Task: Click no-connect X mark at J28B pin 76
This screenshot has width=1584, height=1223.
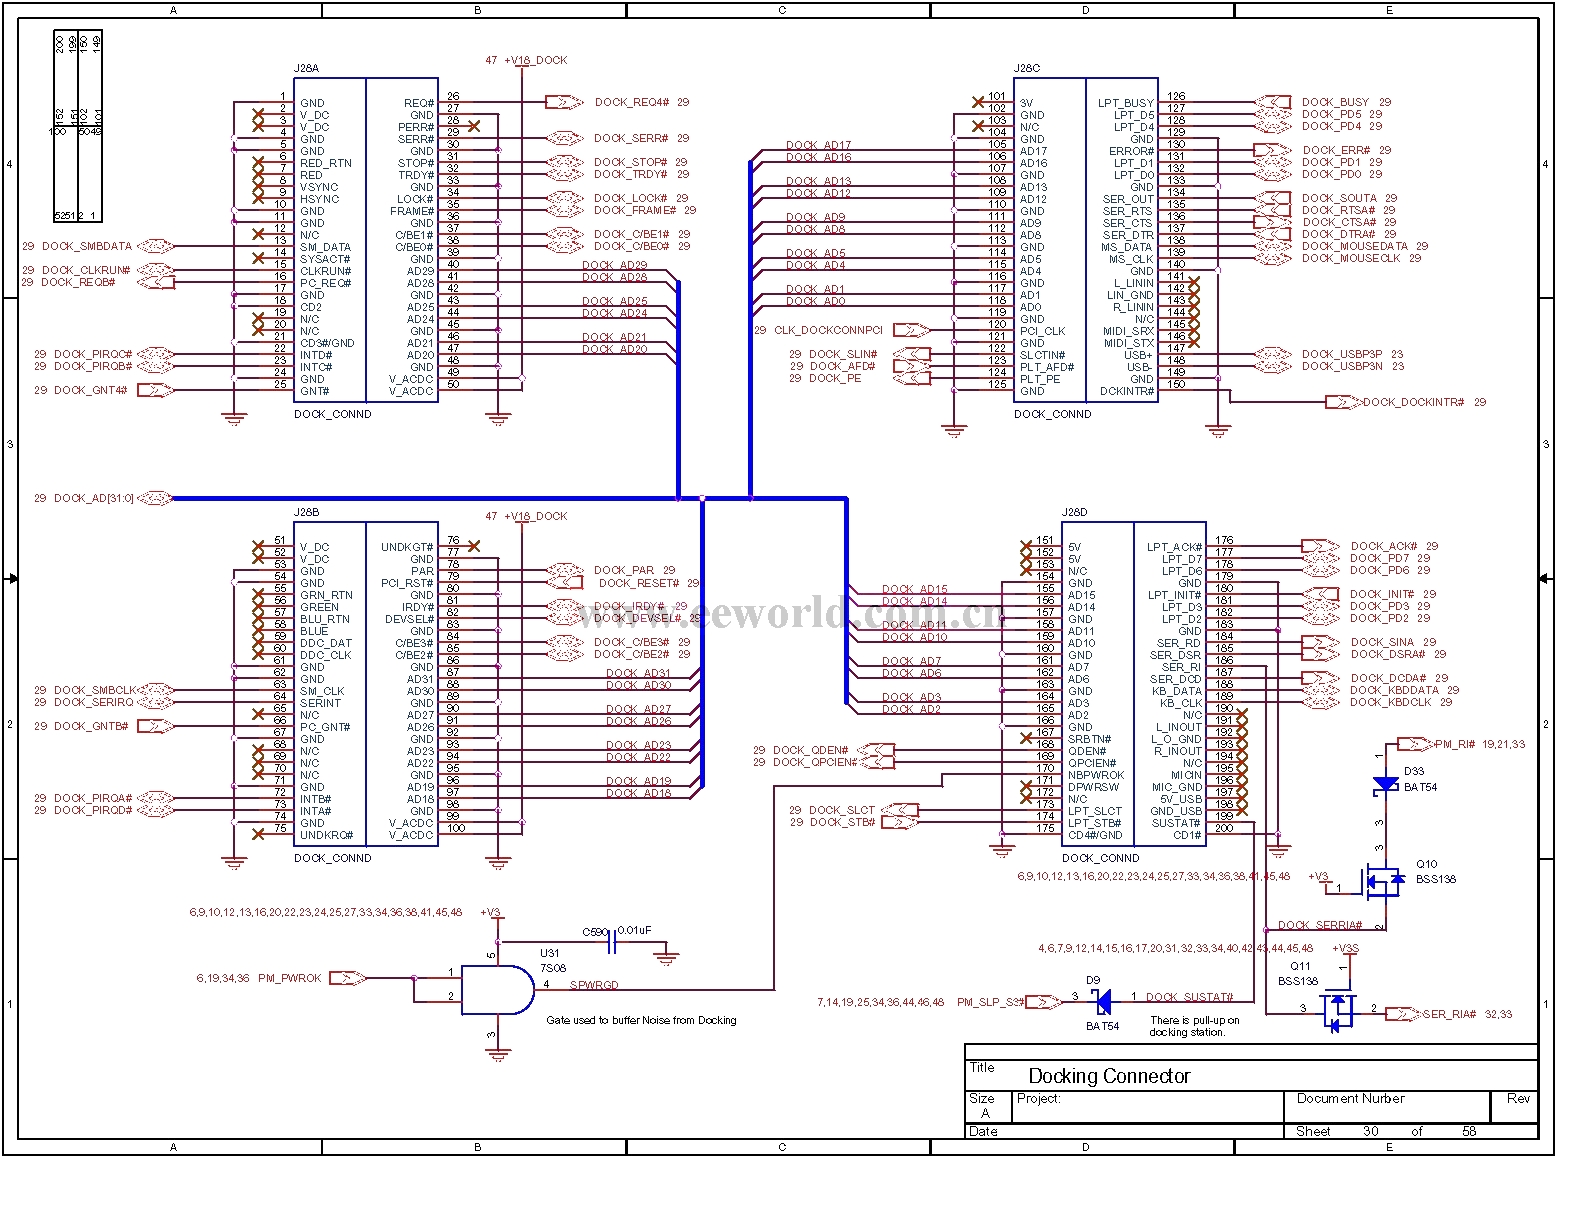Action: pyautogui.click(x=474, y=546)
